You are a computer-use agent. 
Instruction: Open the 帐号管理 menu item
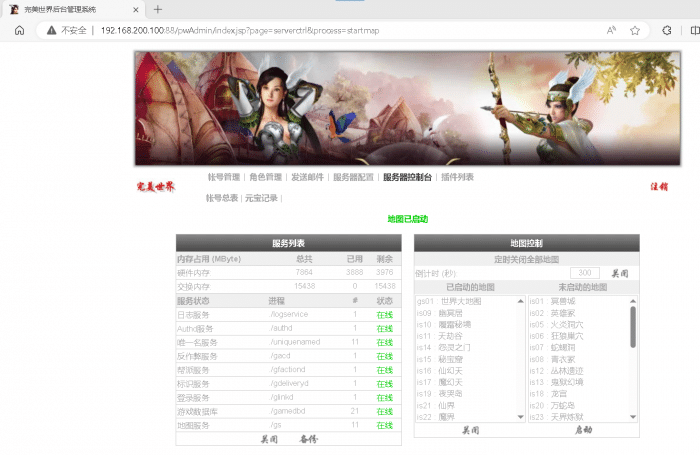point(223,177)
